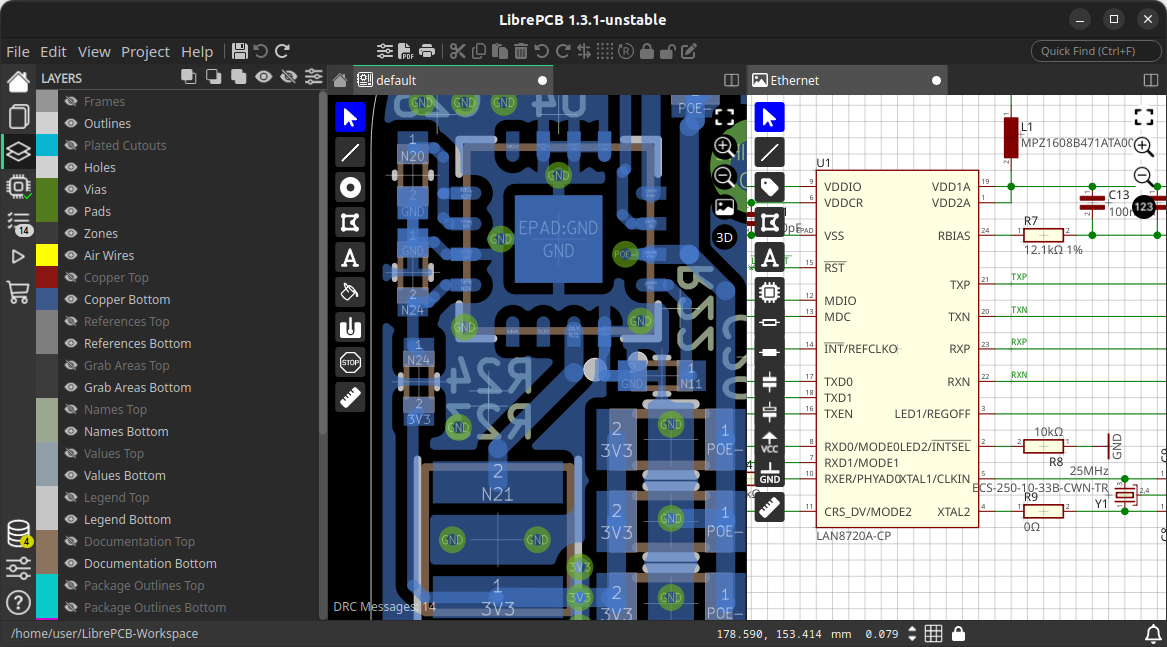Select the schematic add component chip tool
The image size is (1167, 647).
click(769, 292)
